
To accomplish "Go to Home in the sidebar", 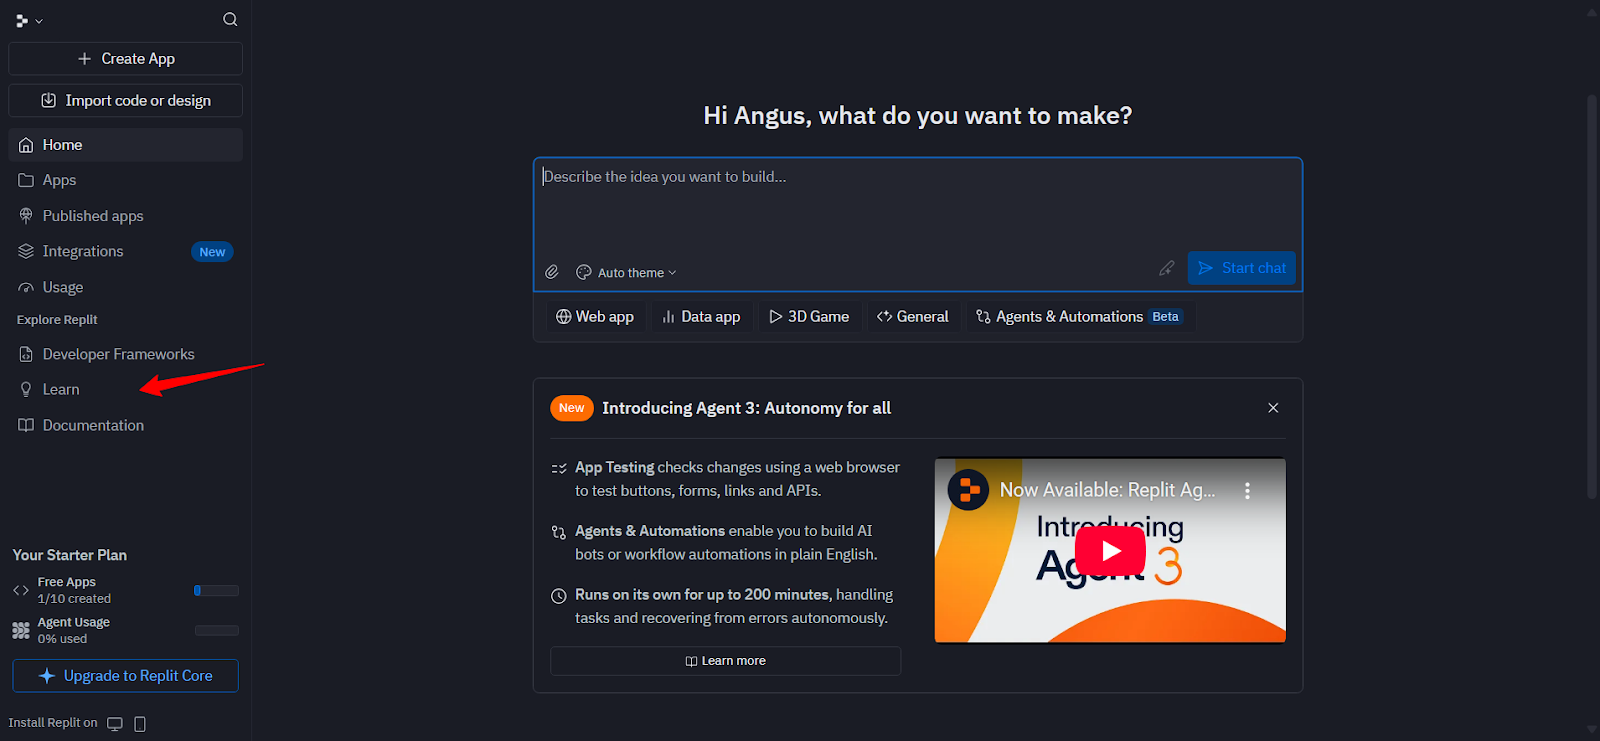I will click(126, 145).
